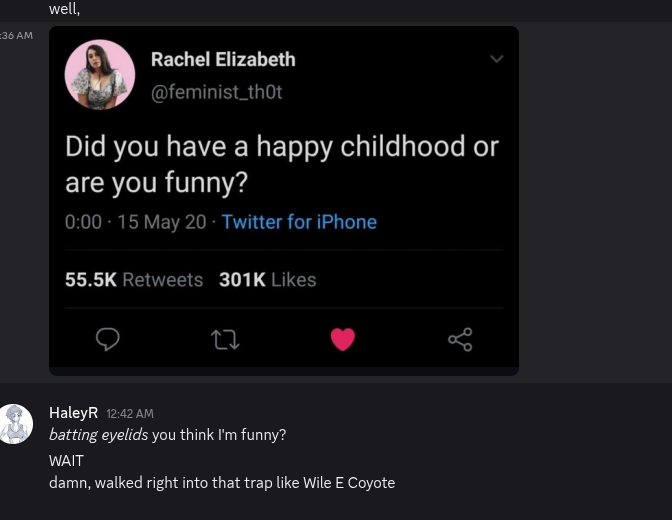Open HaleyR's avatar
Screen dimensions: 672x520
[x=16, y=424]
